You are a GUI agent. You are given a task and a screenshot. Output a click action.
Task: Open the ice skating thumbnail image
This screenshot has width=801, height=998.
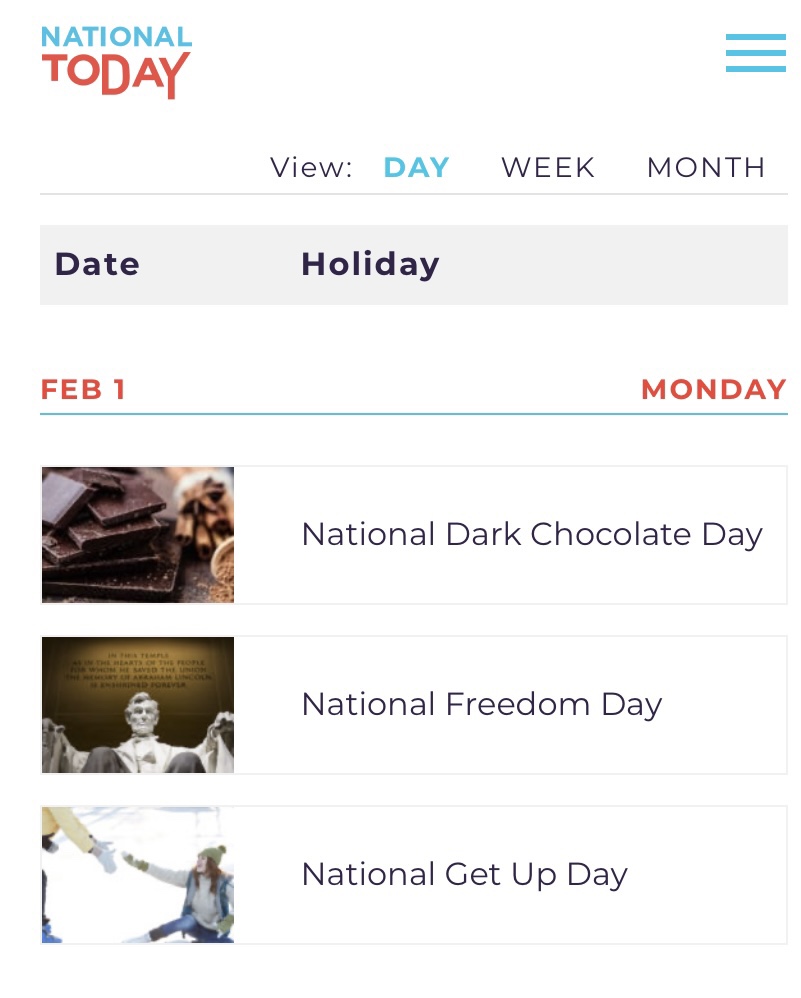point(138,875)
